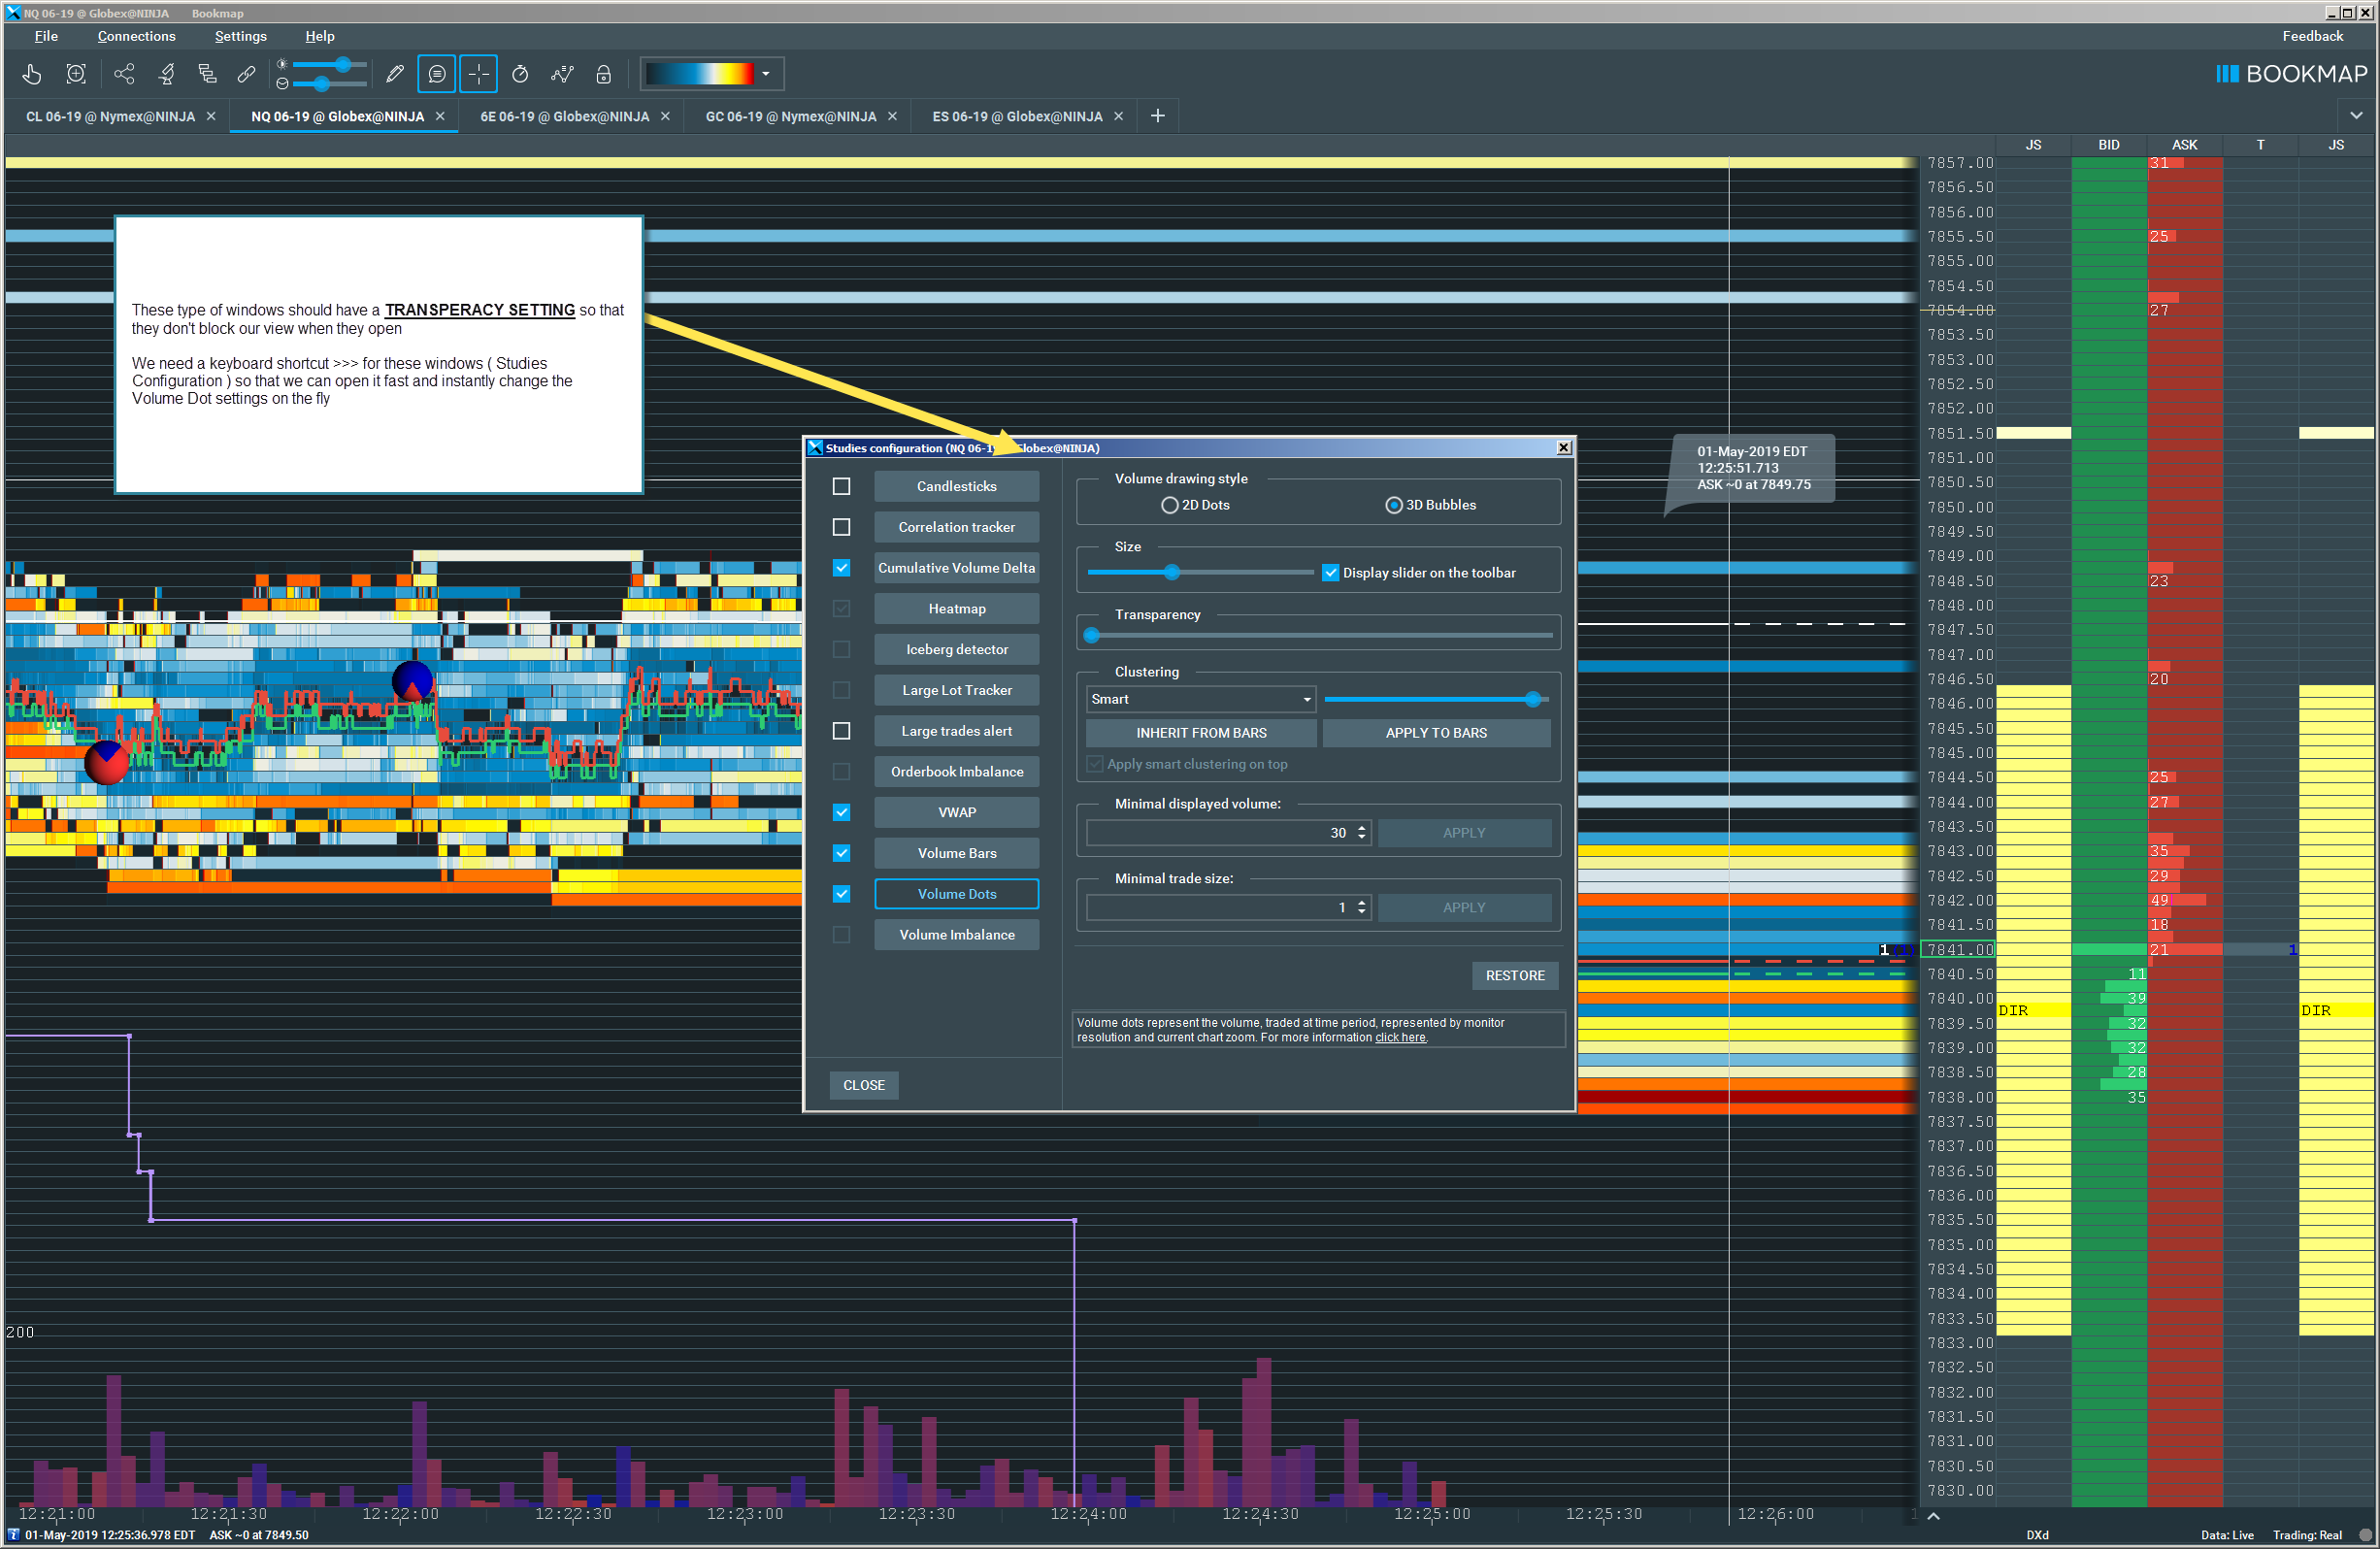
Task: Follow the 'click here' information link
Action: [x=1400, y=1037]
